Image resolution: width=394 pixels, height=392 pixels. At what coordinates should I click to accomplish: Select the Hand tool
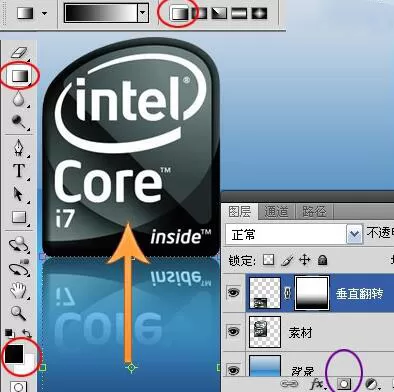click(x=18, y=290)
